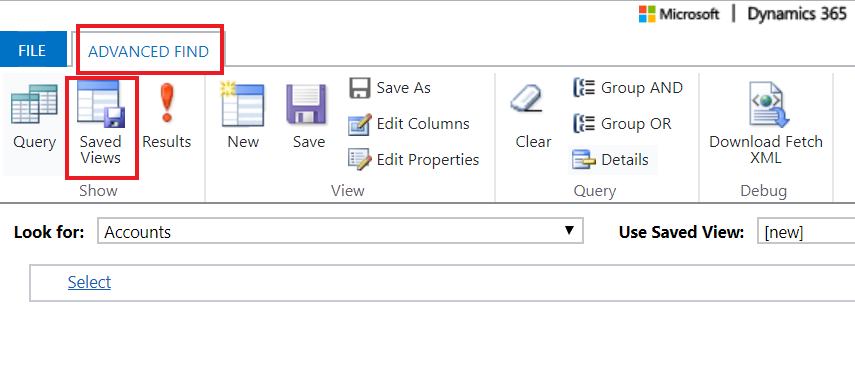
Task: Switch to the FILE tab
Action: 32,51
